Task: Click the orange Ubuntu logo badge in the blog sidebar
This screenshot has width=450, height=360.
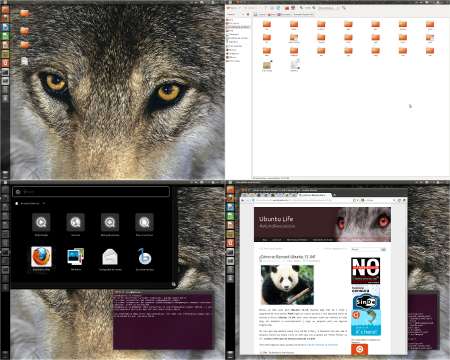Action: [360, 349]
